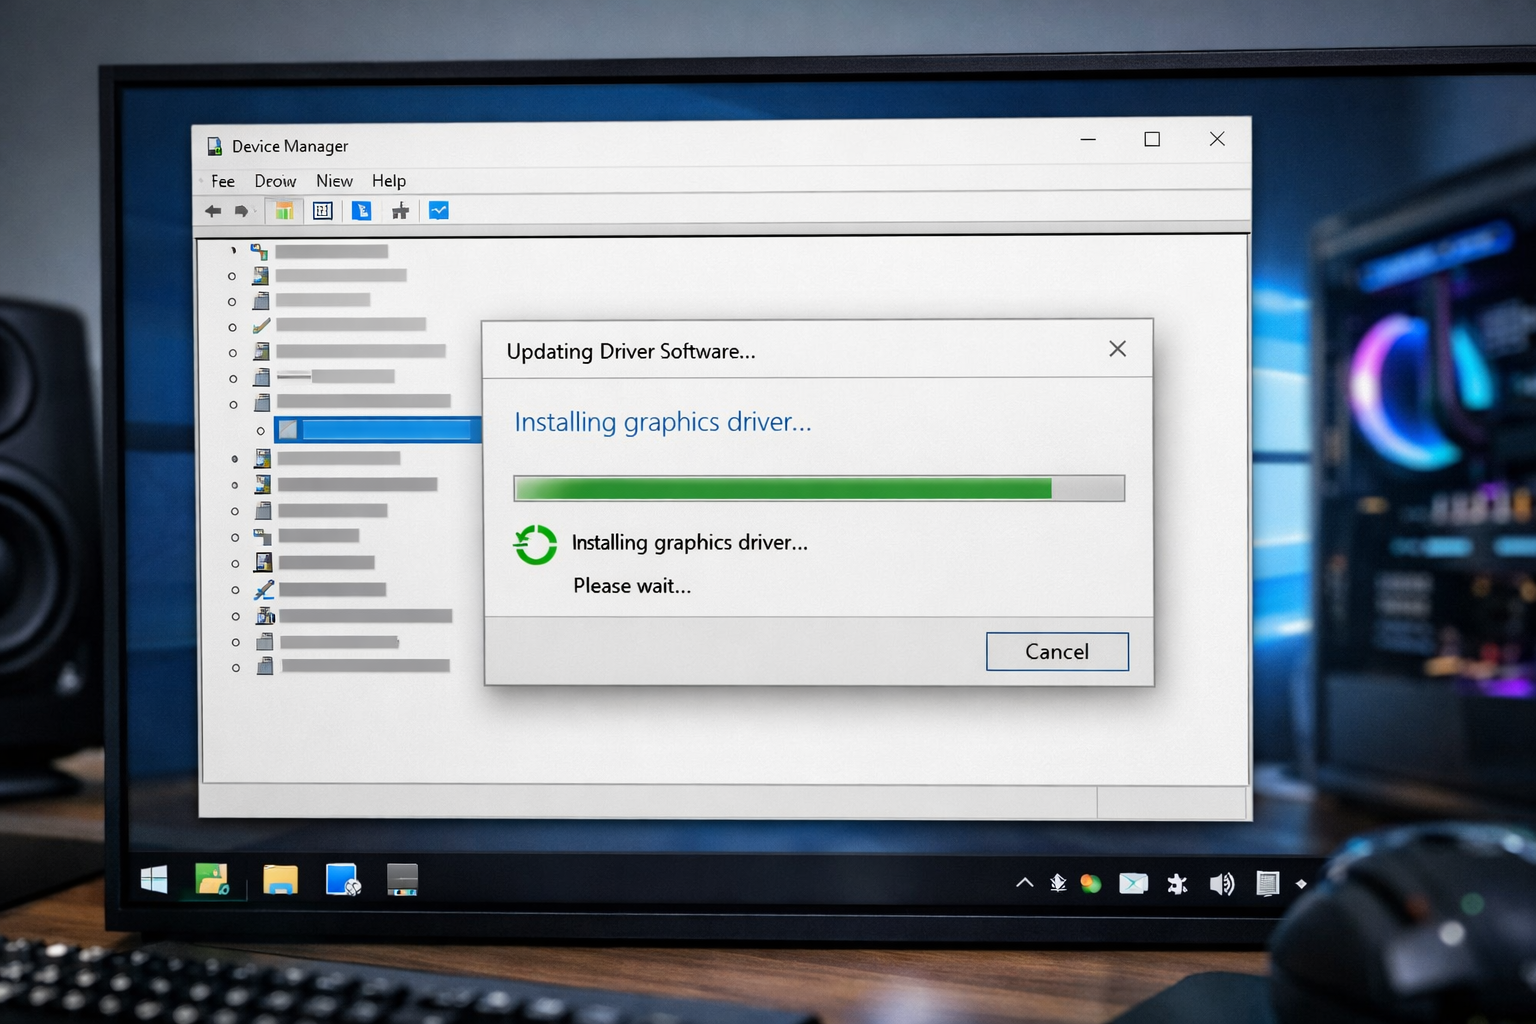Select the root tree row with network icon

(x=318, y=251)
